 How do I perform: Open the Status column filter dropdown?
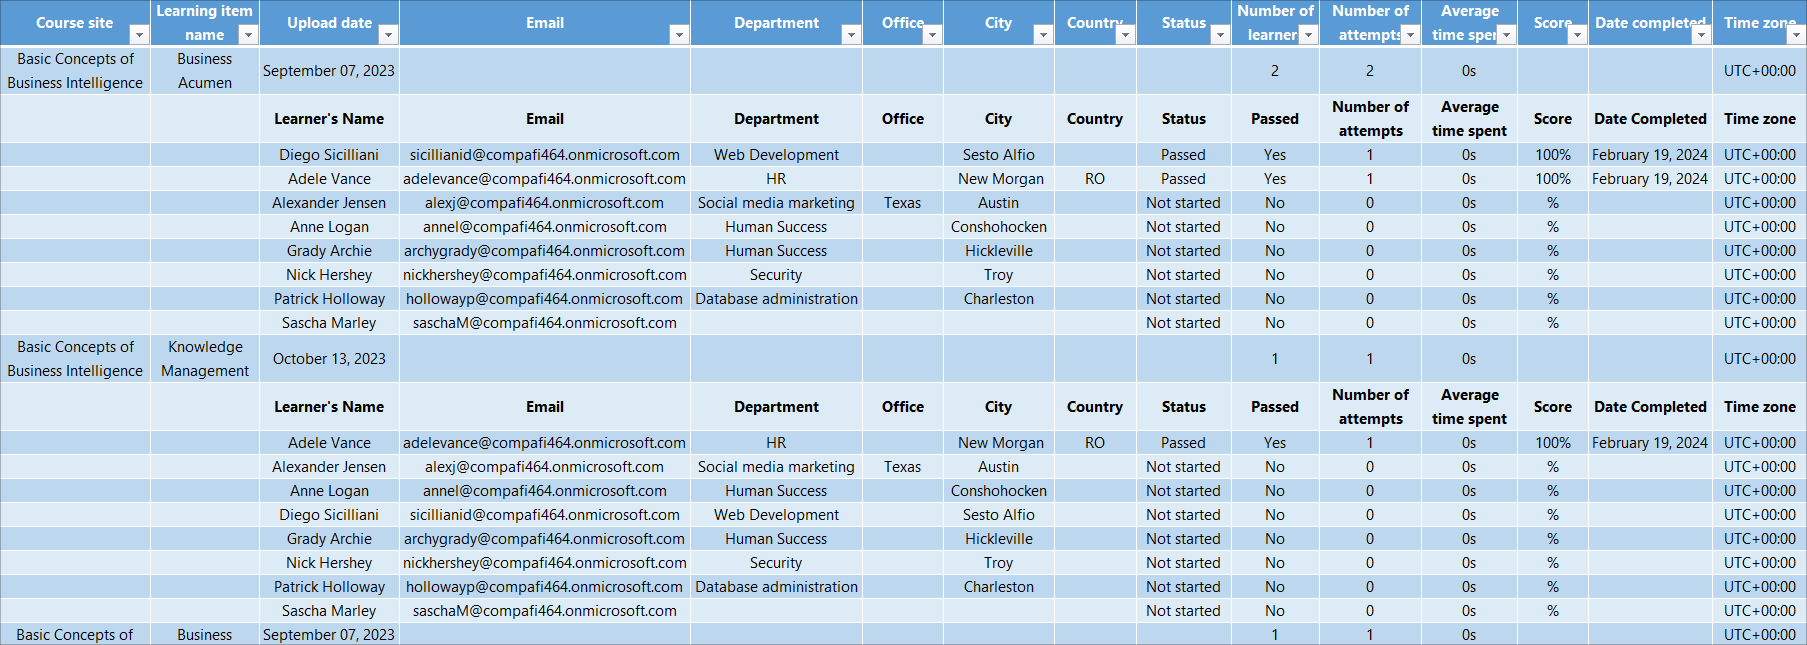click(1219, 35)
